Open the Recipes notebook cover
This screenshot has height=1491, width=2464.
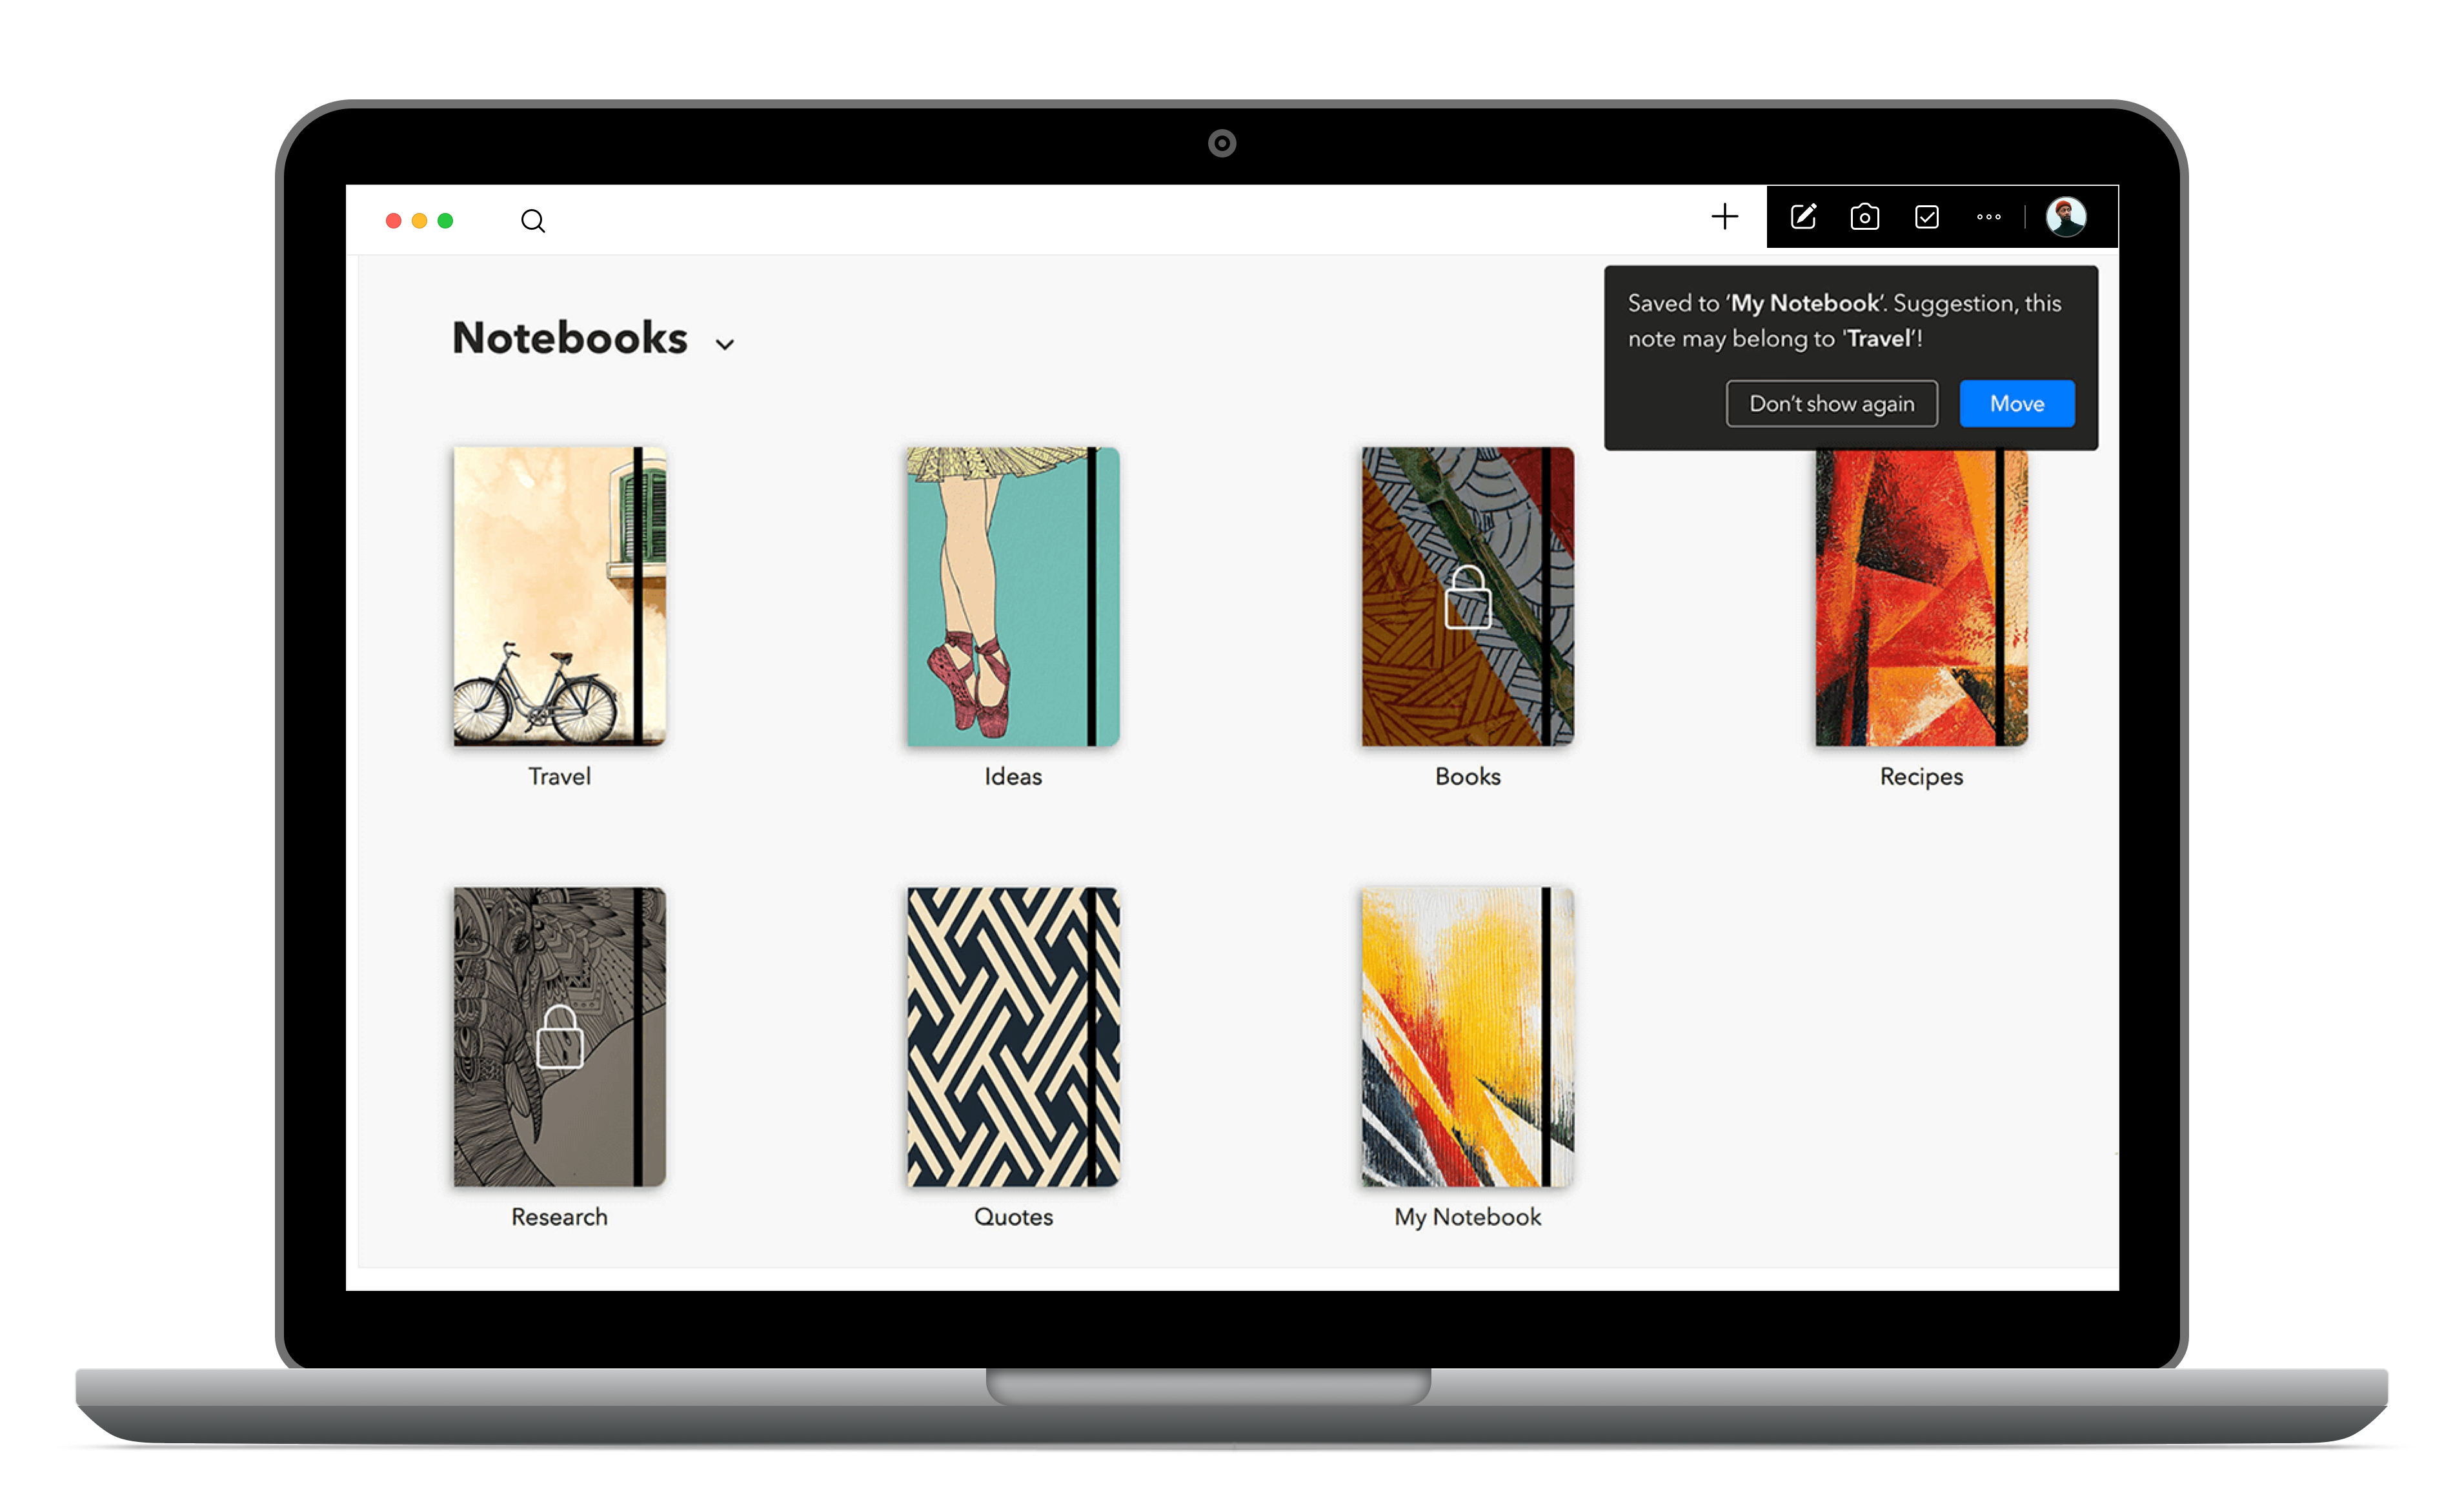point(1921,598)
